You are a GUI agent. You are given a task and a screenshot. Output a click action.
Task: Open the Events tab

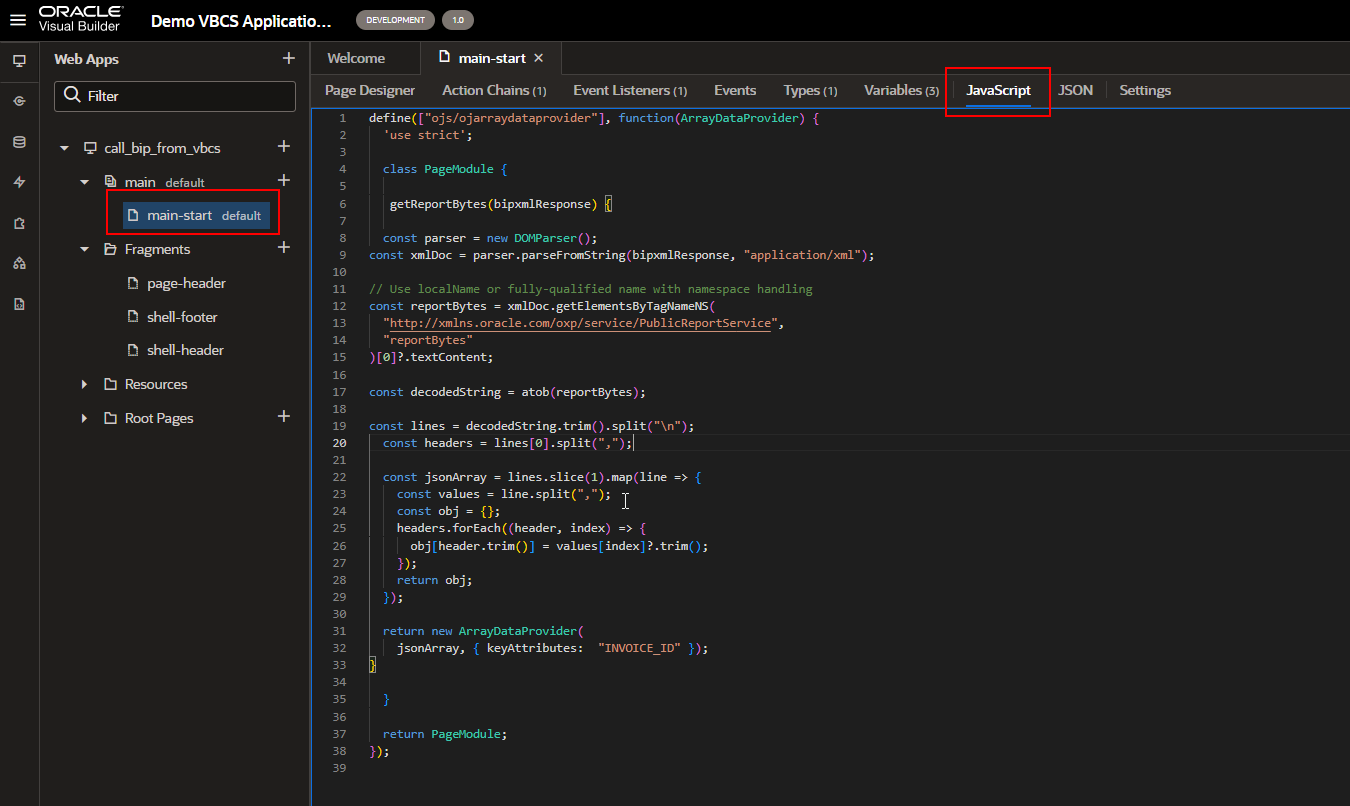[735, 90]
